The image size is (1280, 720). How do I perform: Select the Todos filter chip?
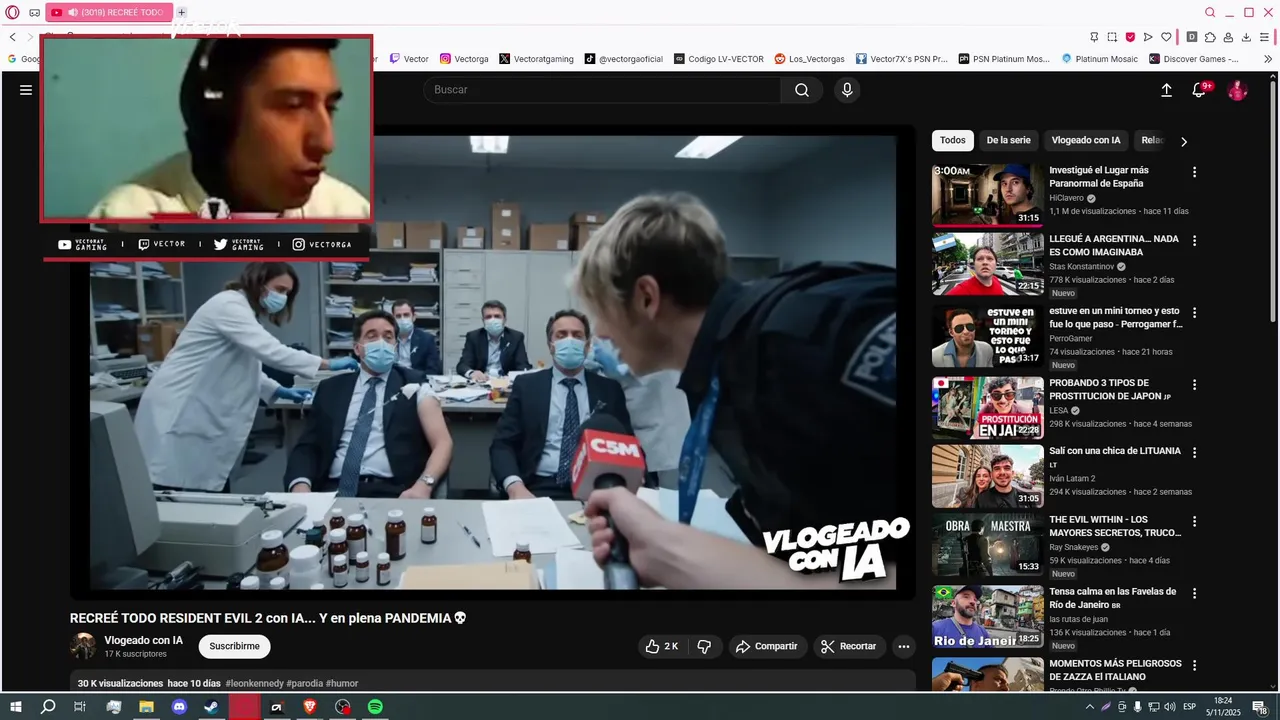point(953,141)
